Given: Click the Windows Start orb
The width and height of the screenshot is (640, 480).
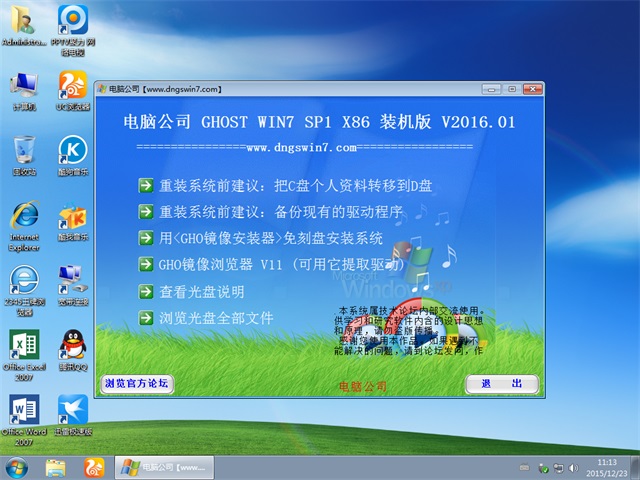Looking at the screenshot, I should coord(17,467).
